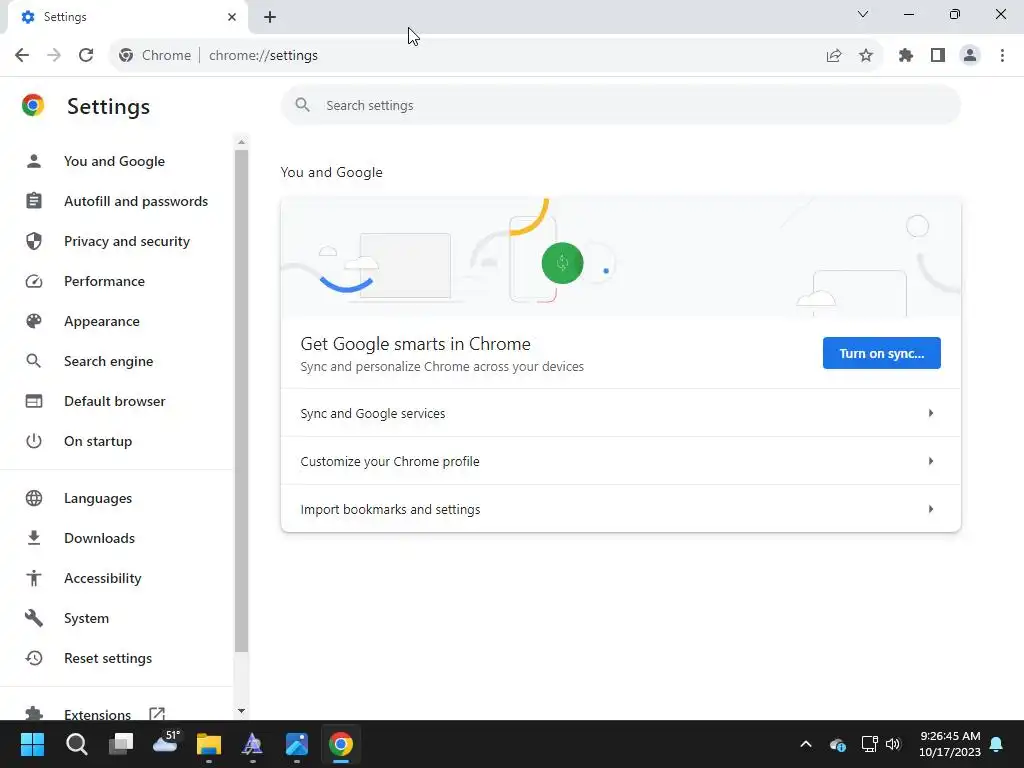This screenshot has width=1024, height=768.
Task: Open File Explorer from taskbar
Action: coord(209,744)
